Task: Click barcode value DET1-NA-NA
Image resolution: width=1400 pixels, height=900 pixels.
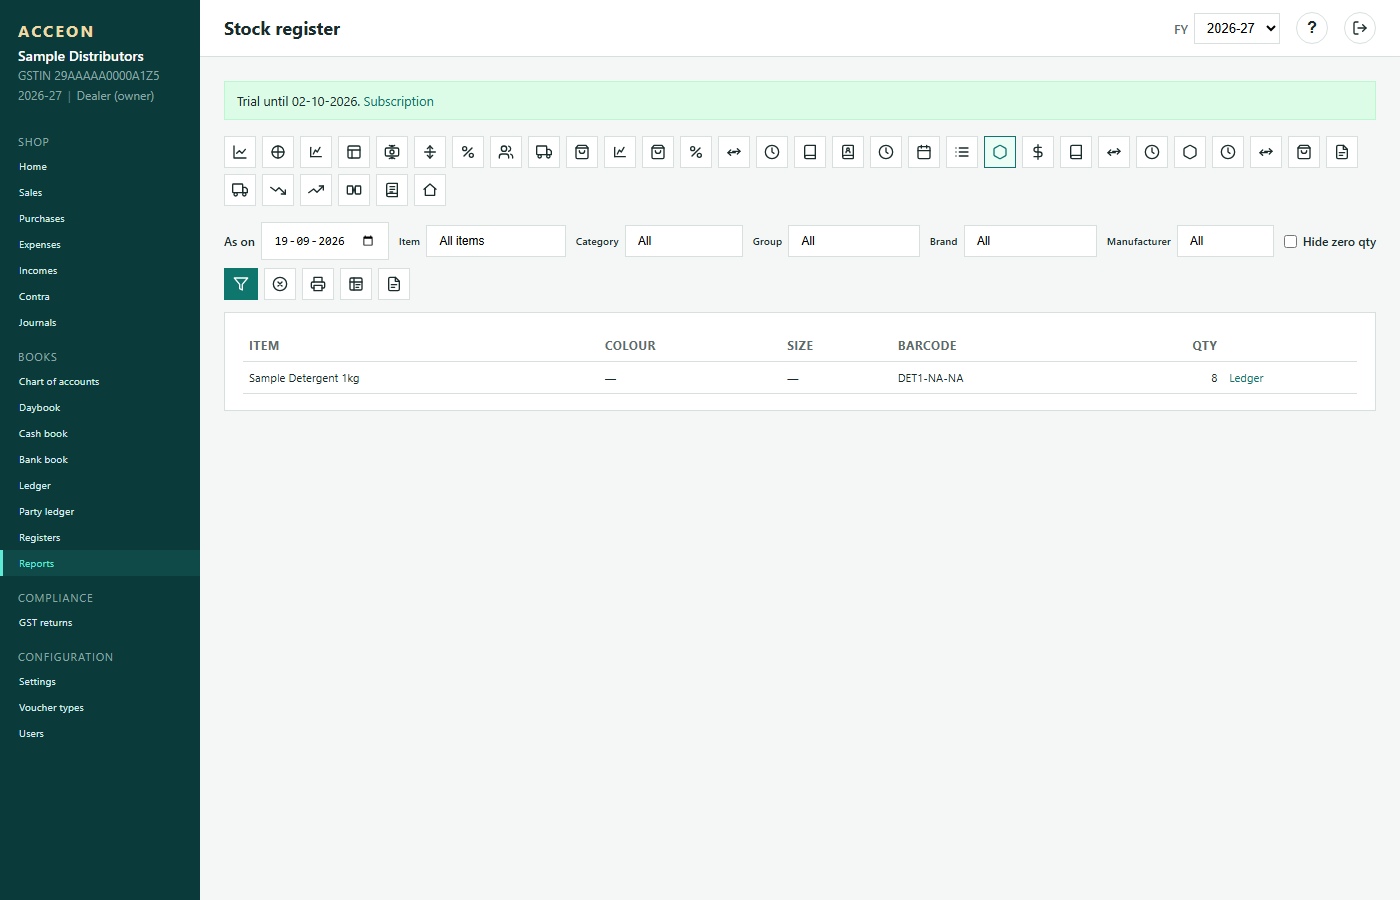Action: (x=930, y=378)
